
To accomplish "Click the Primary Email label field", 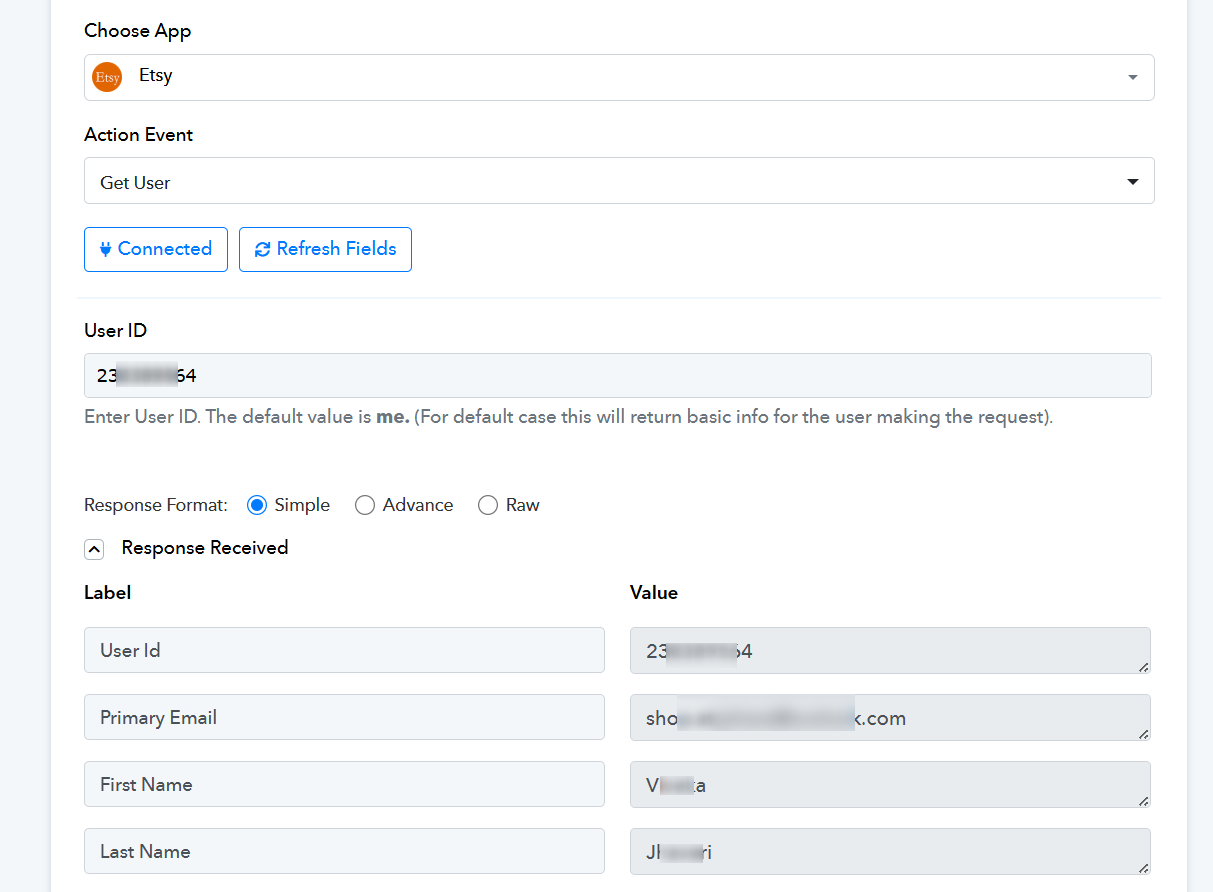I will click(344, 717).
